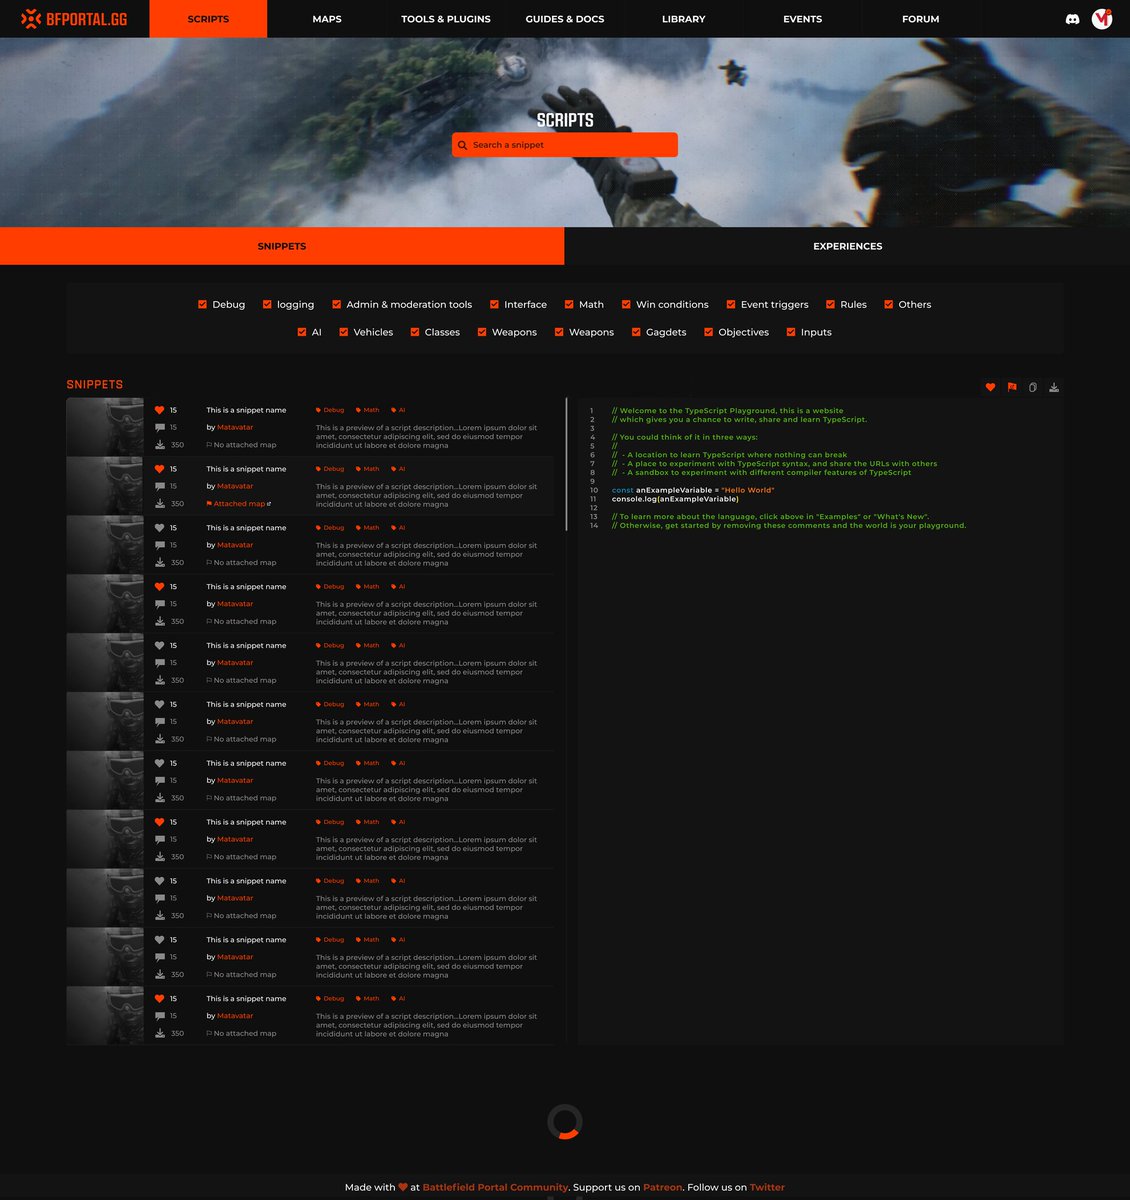Image resolution: width=1130 pixels, height=1200 pixels.
Task: Toggle the Vehicles filter checkbox
Action: coord(343,332)
